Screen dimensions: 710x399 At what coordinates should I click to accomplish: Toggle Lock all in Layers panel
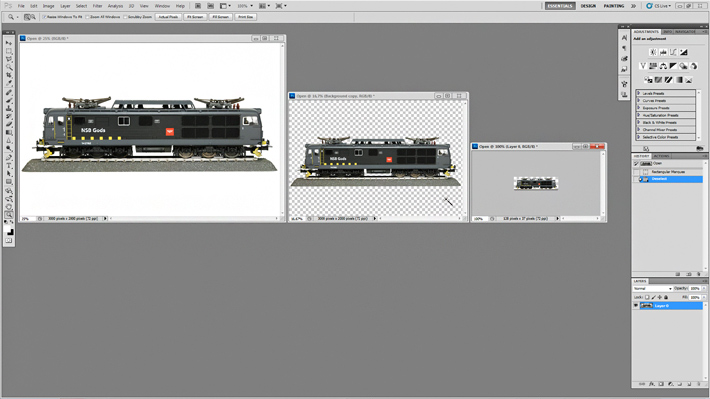tap(666, 297)
